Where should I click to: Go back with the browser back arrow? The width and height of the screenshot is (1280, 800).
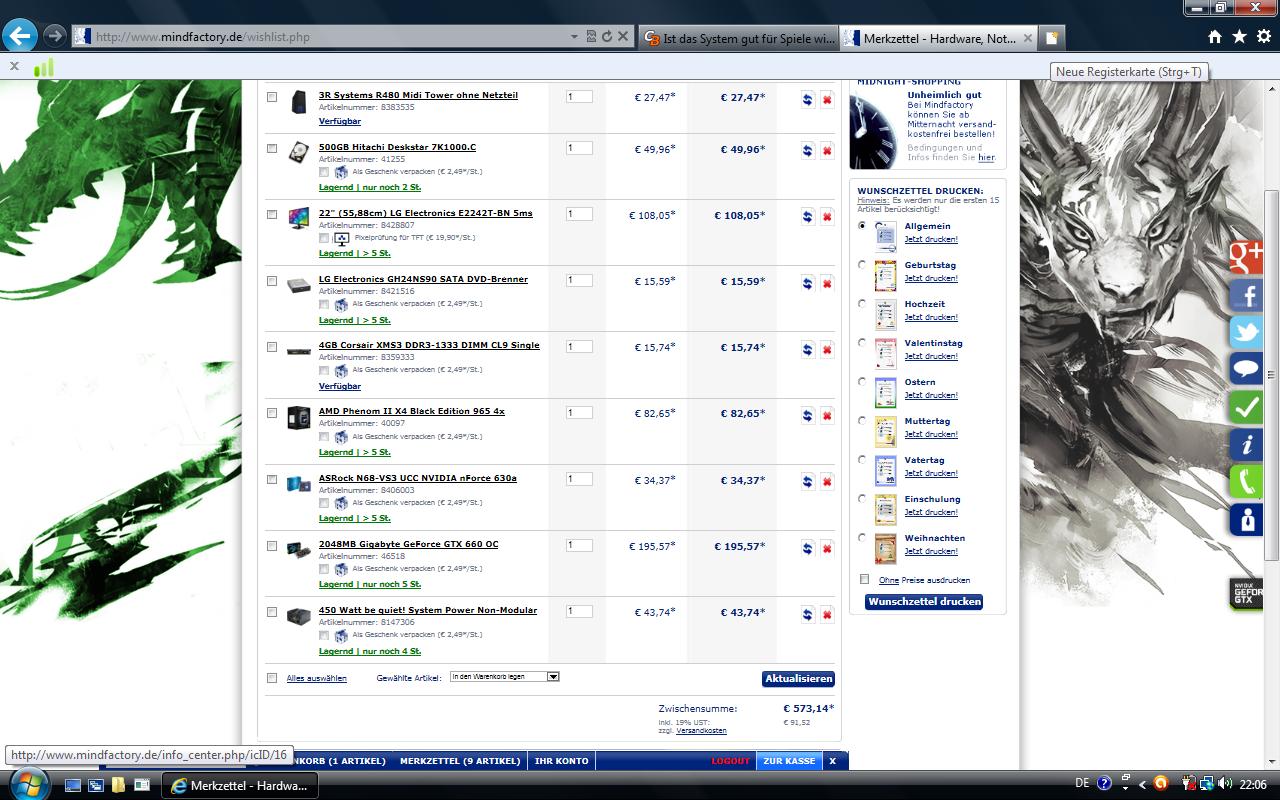(x=20, y=37)
